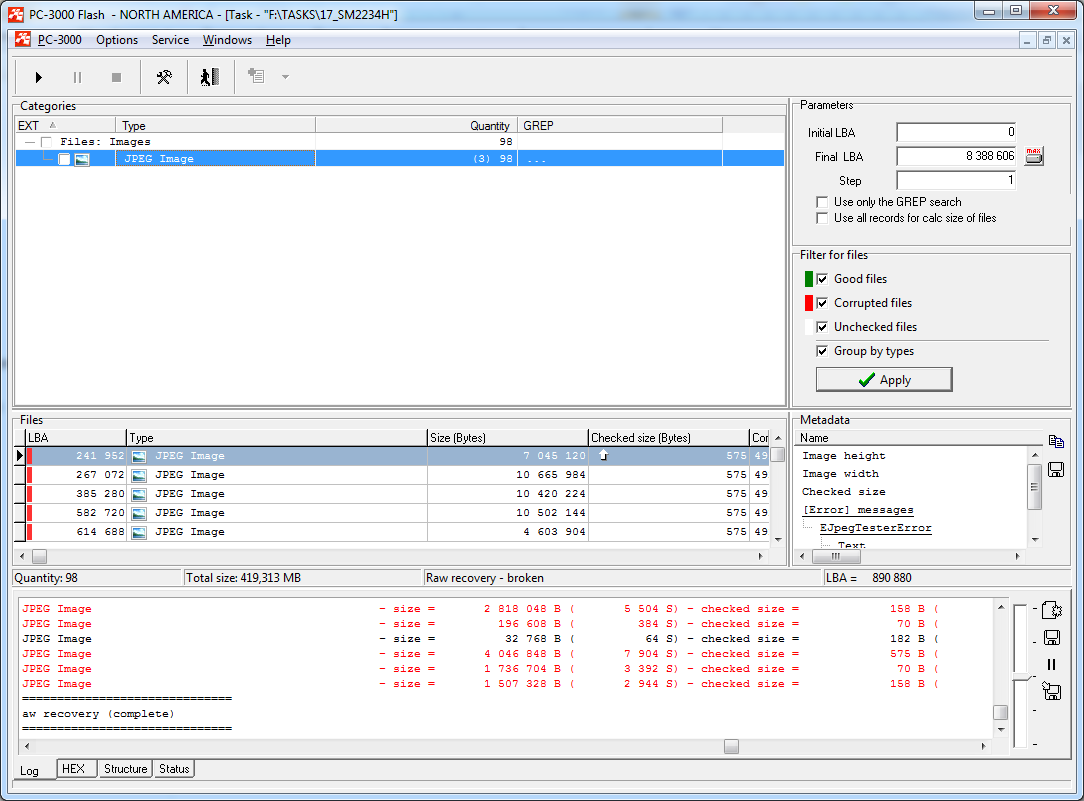Screen dimensions: 1084x801
Task: Enable Use only the GREP search
Action: point(823,202)
